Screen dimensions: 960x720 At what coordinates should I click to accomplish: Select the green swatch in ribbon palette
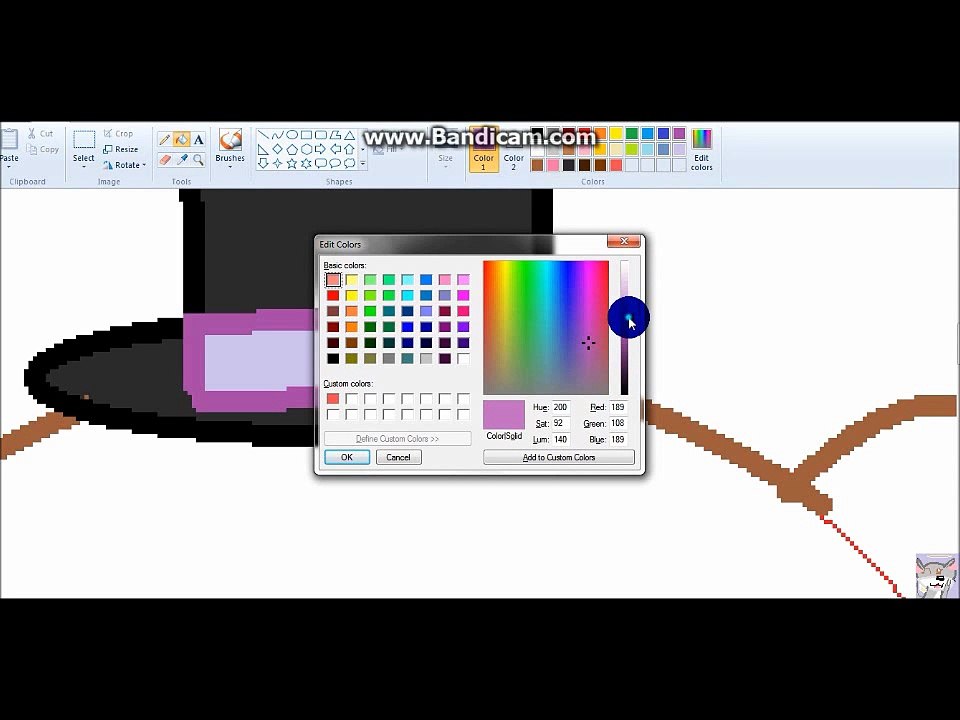(x=632, y=133)
